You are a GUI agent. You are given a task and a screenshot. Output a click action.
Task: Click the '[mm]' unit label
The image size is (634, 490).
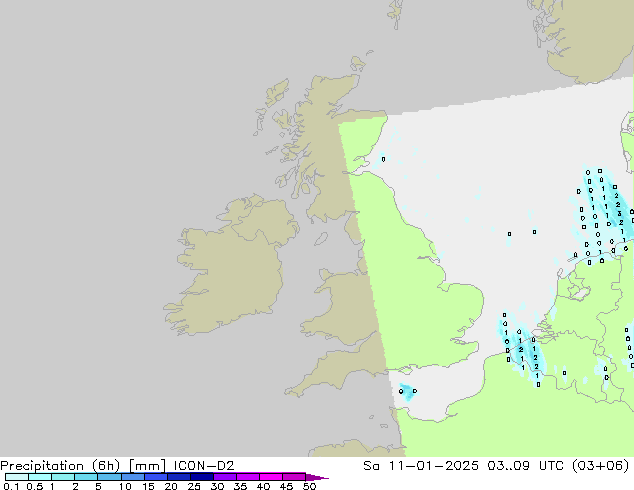click(x=147, y=466)
